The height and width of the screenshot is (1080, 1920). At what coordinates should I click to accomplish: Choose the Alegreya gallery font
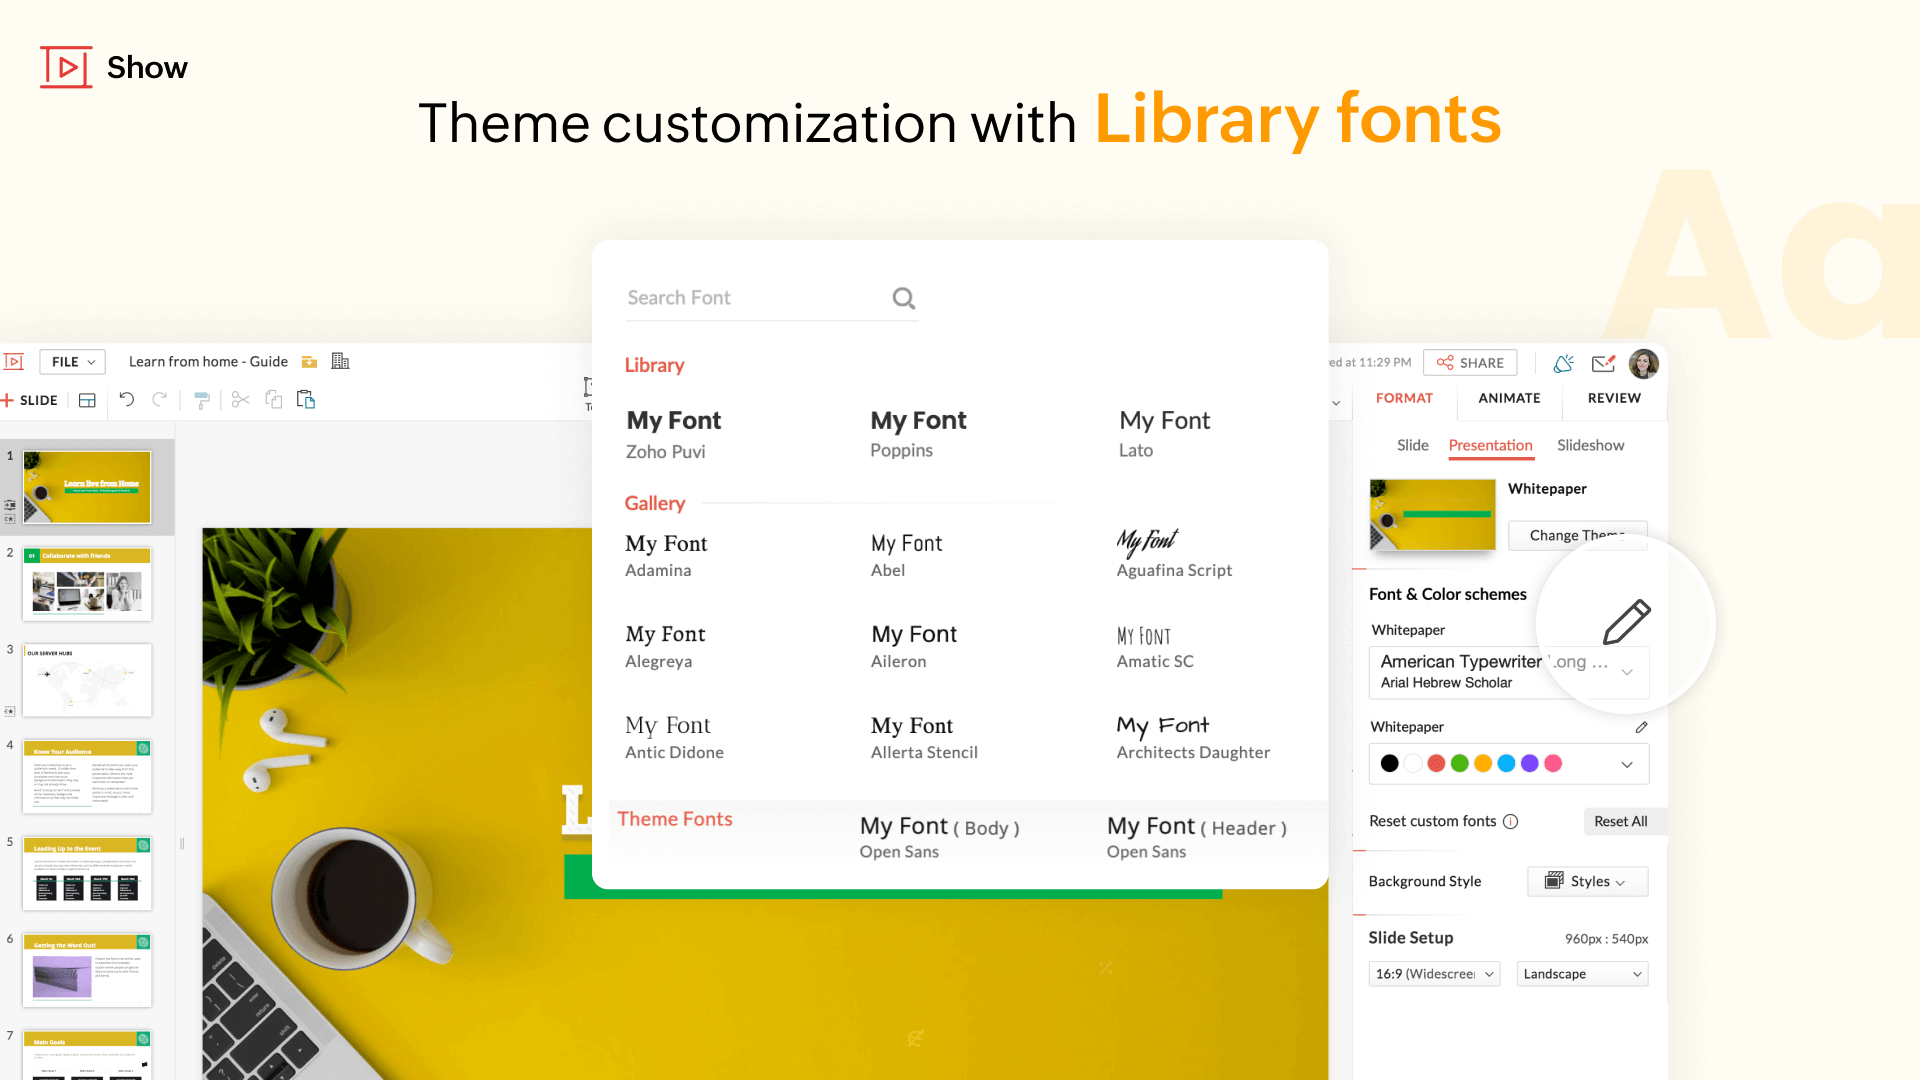(665, 646)
